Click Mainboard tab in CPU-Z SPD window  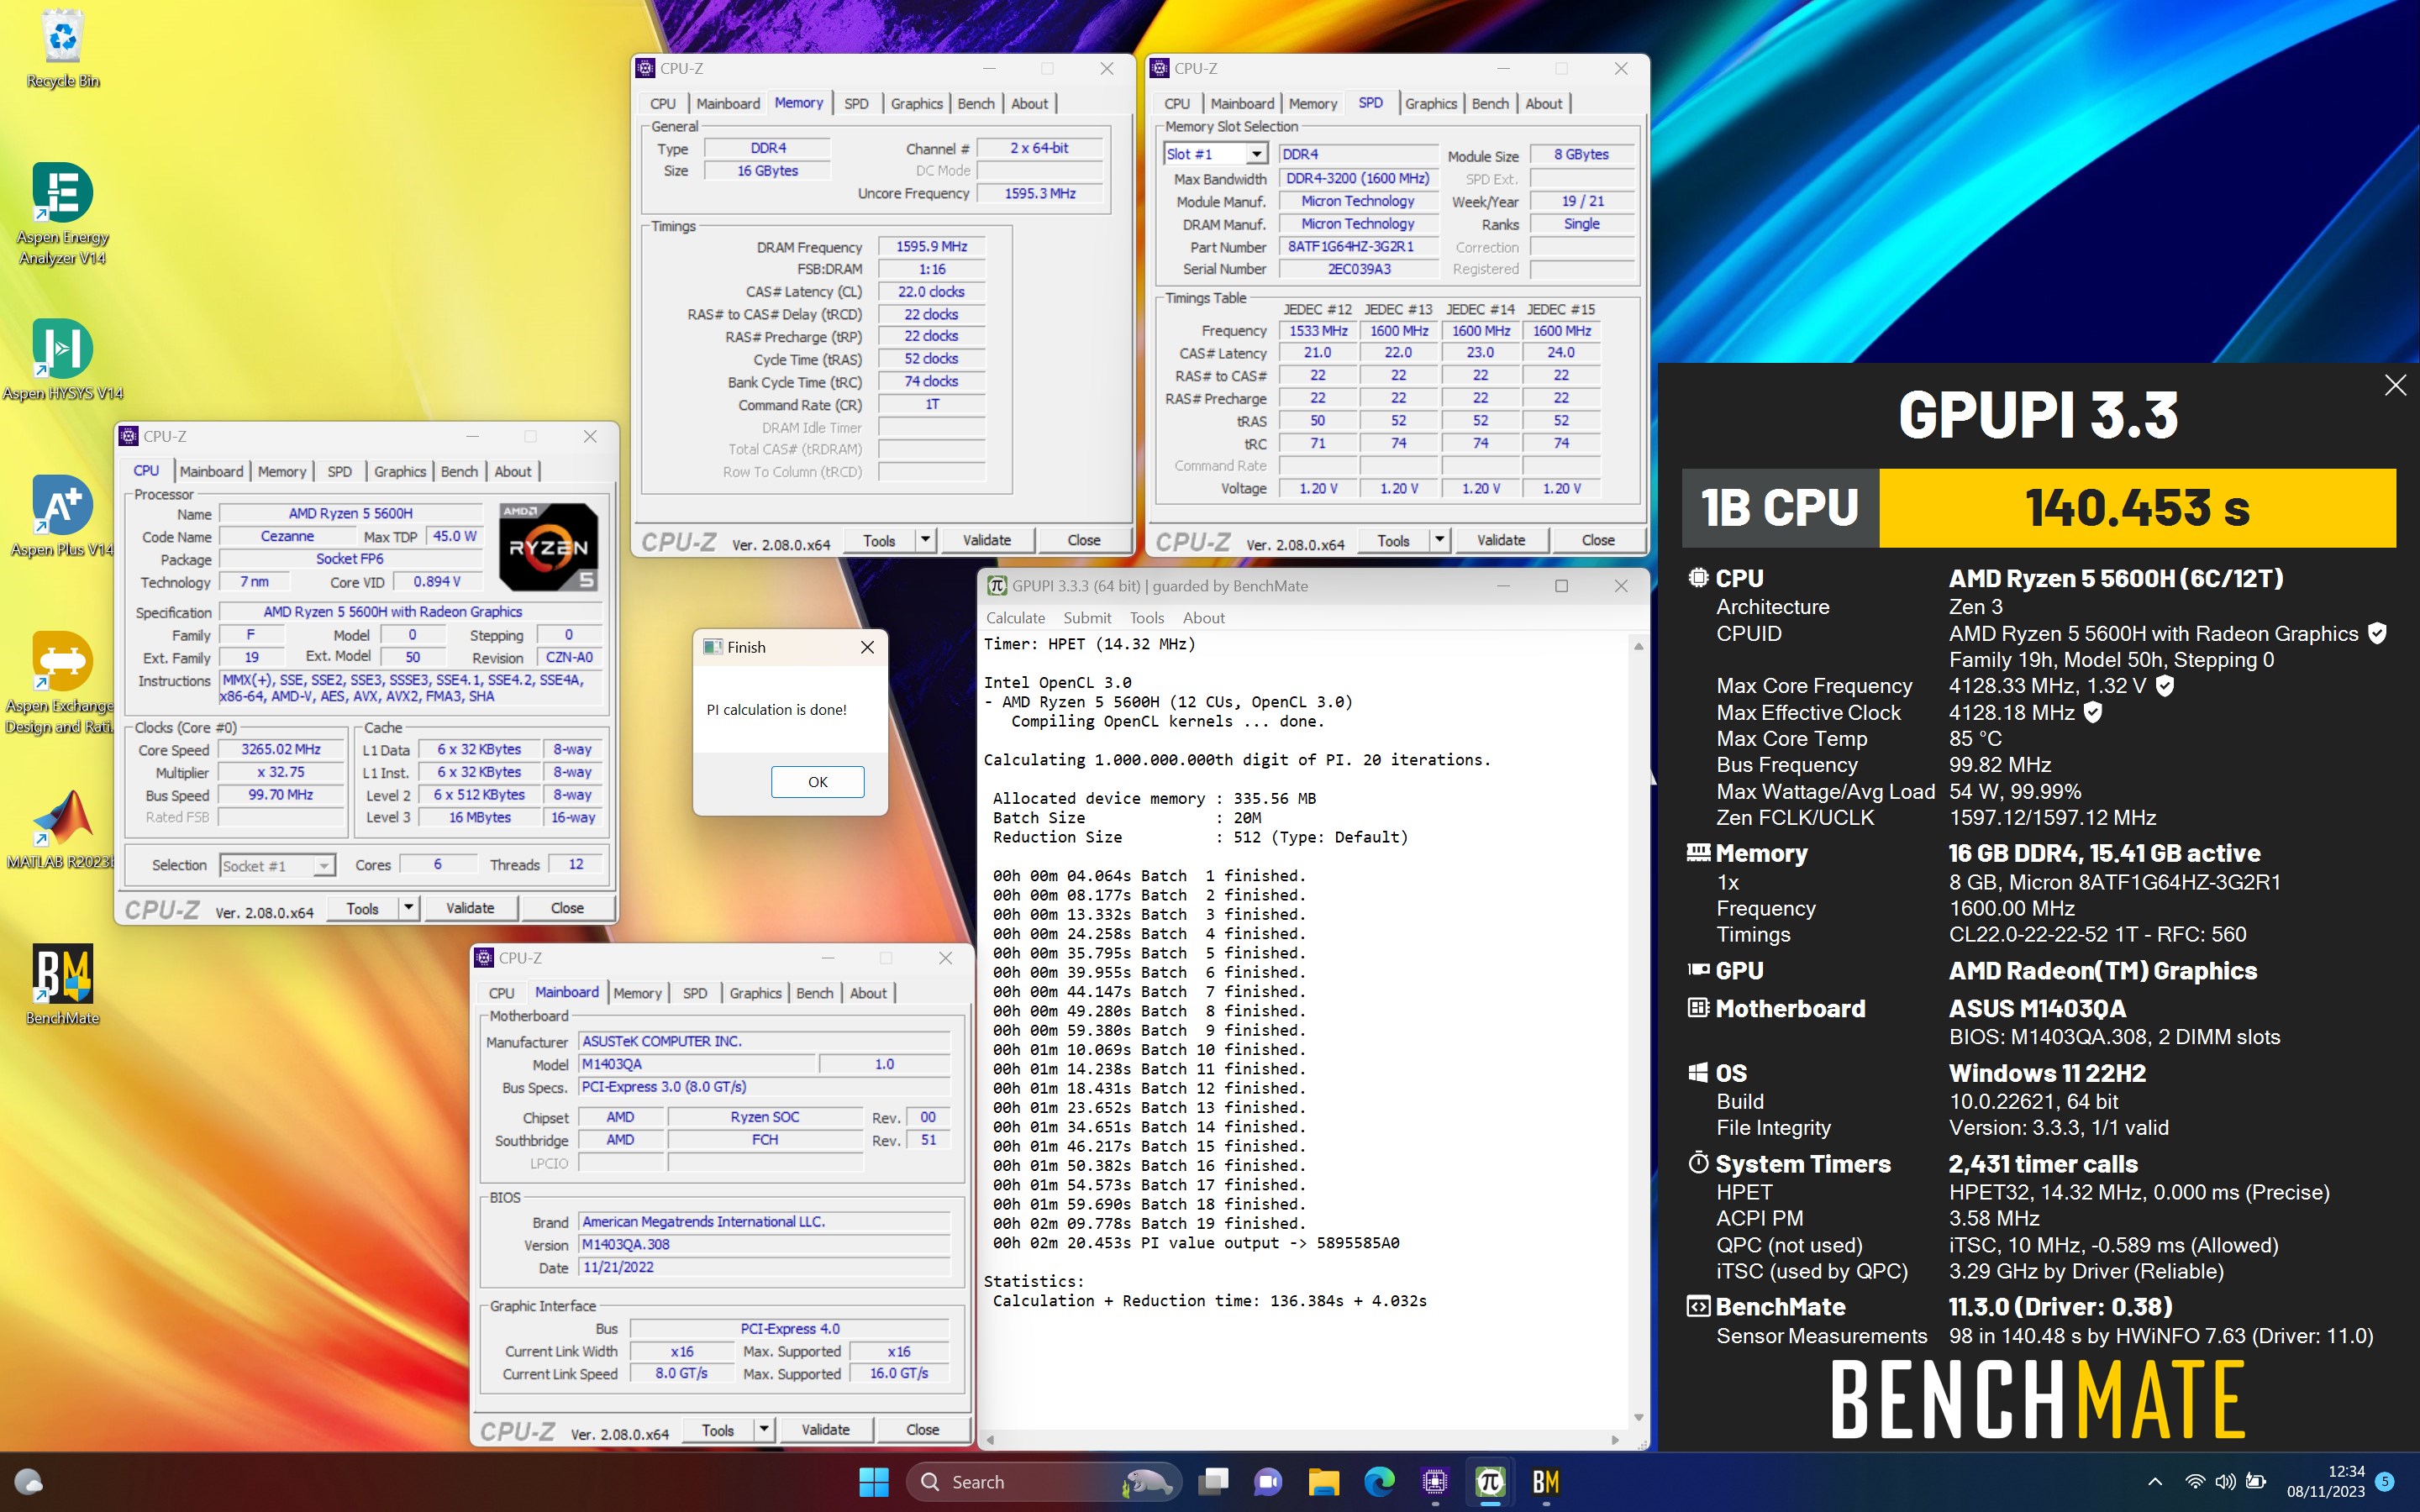coord(1242,103)
